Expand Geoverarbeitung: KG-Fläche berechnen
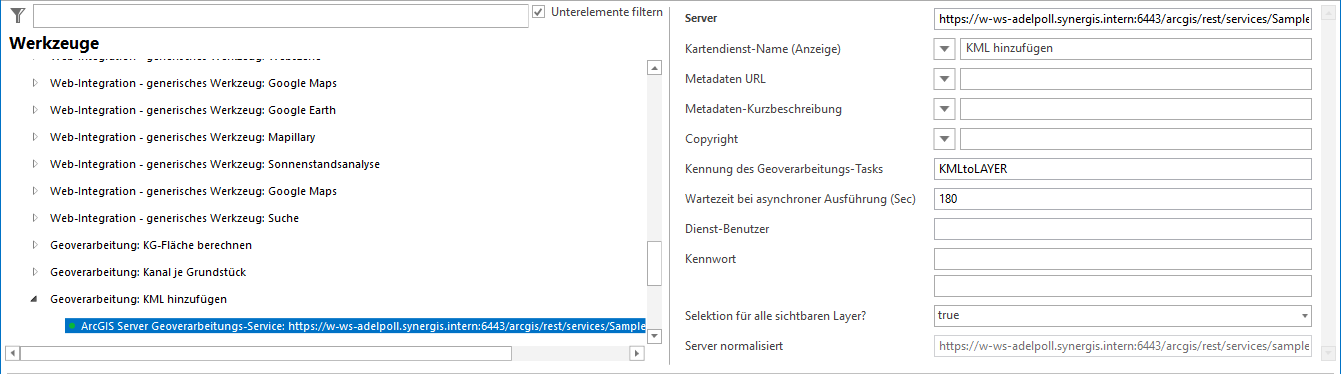1341x374 pixels. 36,245
